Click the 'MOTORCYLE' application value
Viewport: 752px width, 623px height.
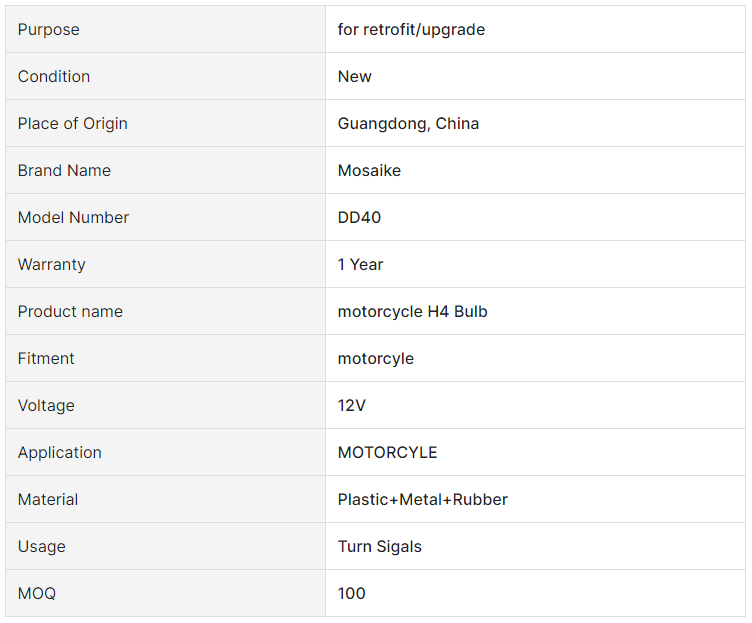388,452
